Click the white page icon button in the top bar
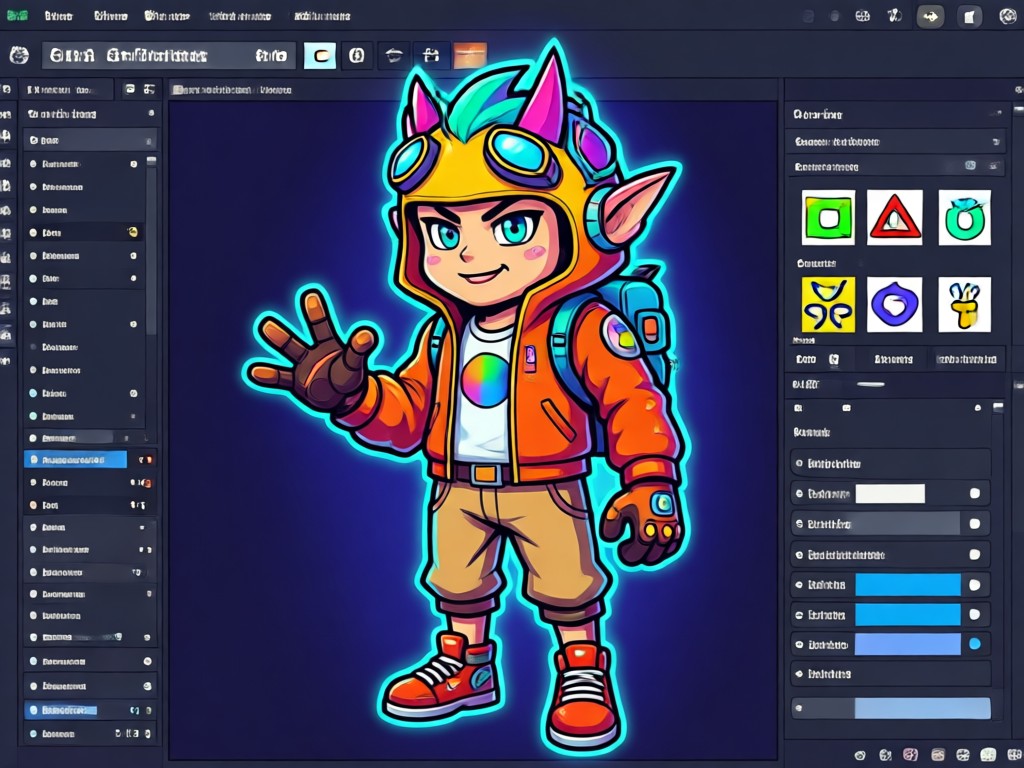The height and width of the screenshot is (768, 1024). coord(969,16)
